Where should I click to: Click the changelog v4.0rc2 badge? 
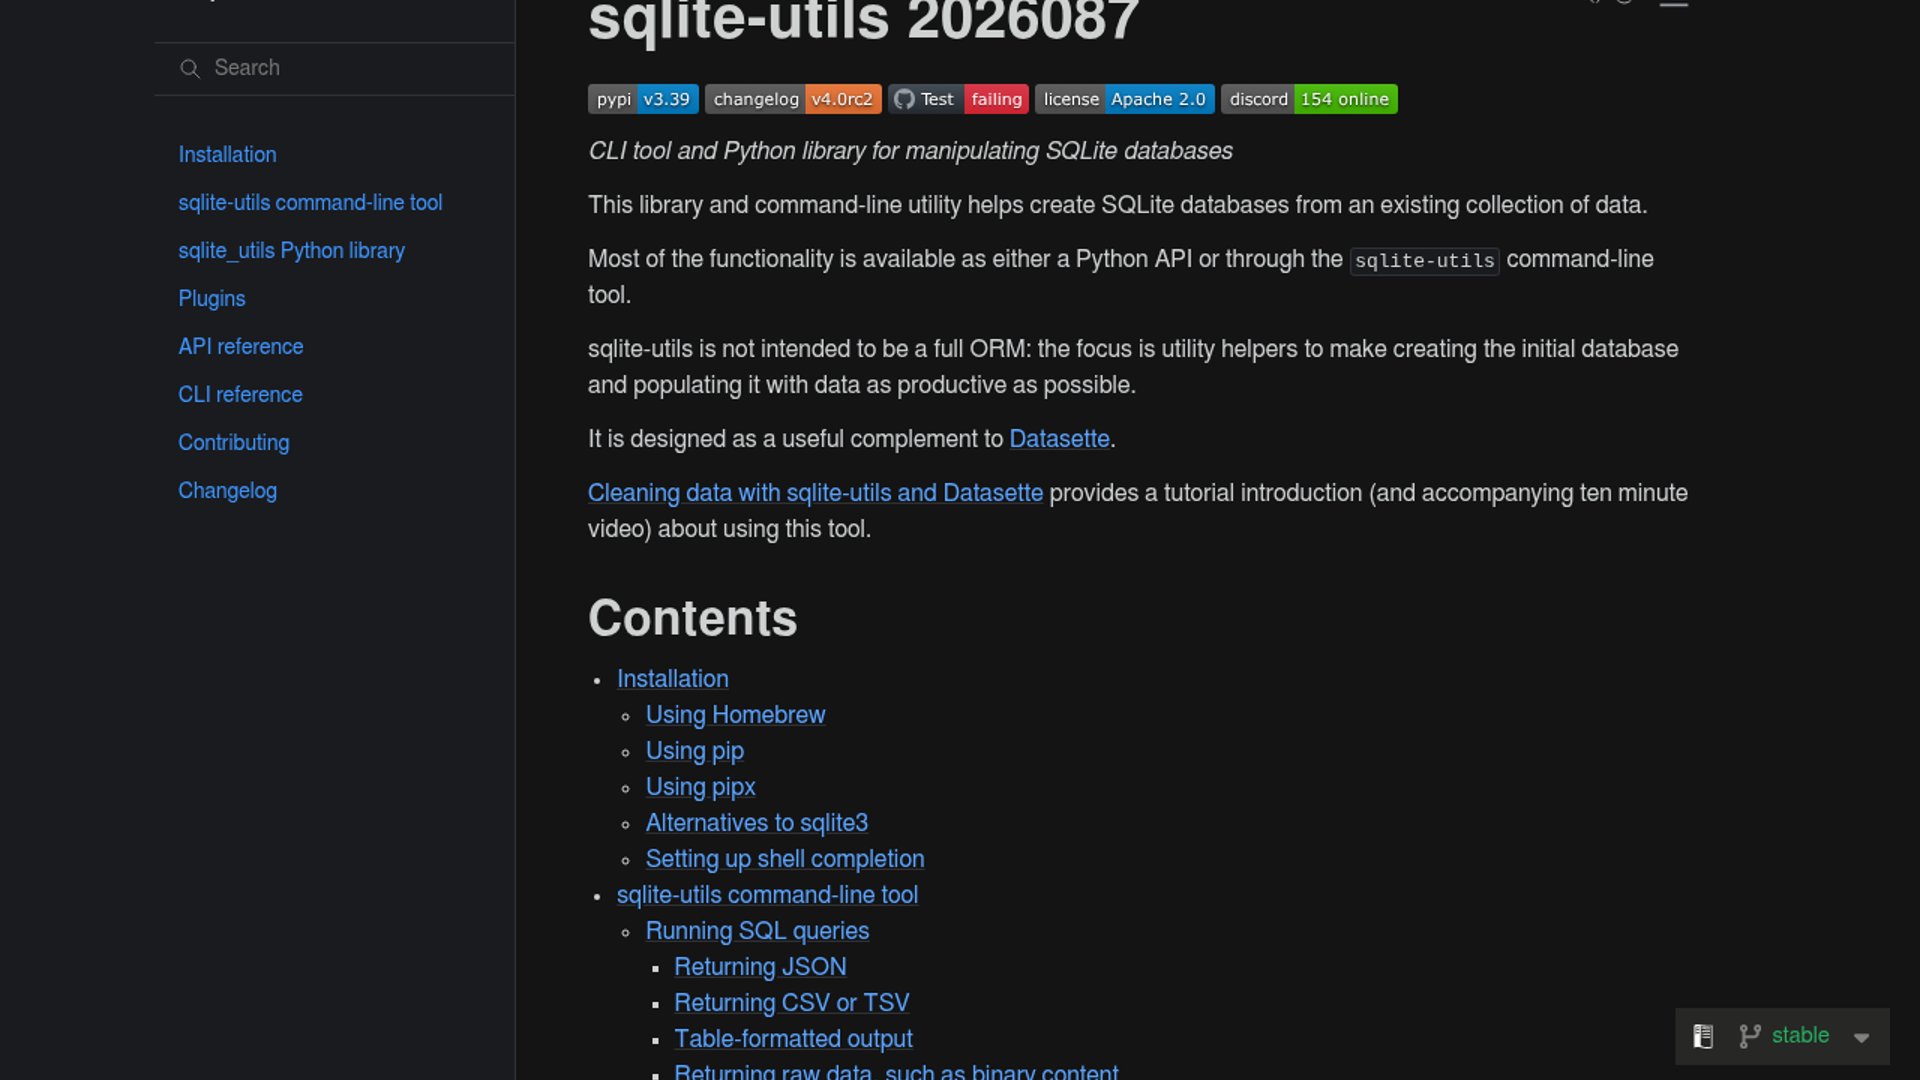pyautogui.click(x=793, y=99)
